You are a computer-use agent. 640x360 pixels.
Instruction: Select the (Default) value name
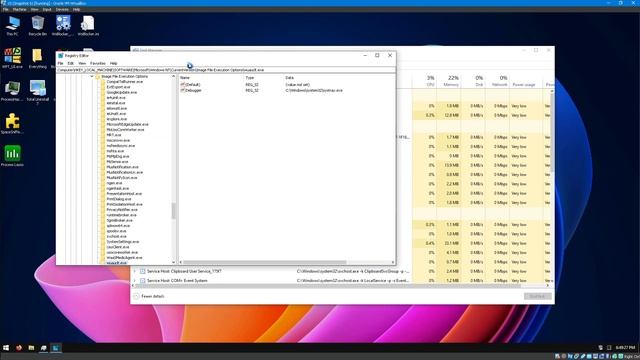(193, 84)
